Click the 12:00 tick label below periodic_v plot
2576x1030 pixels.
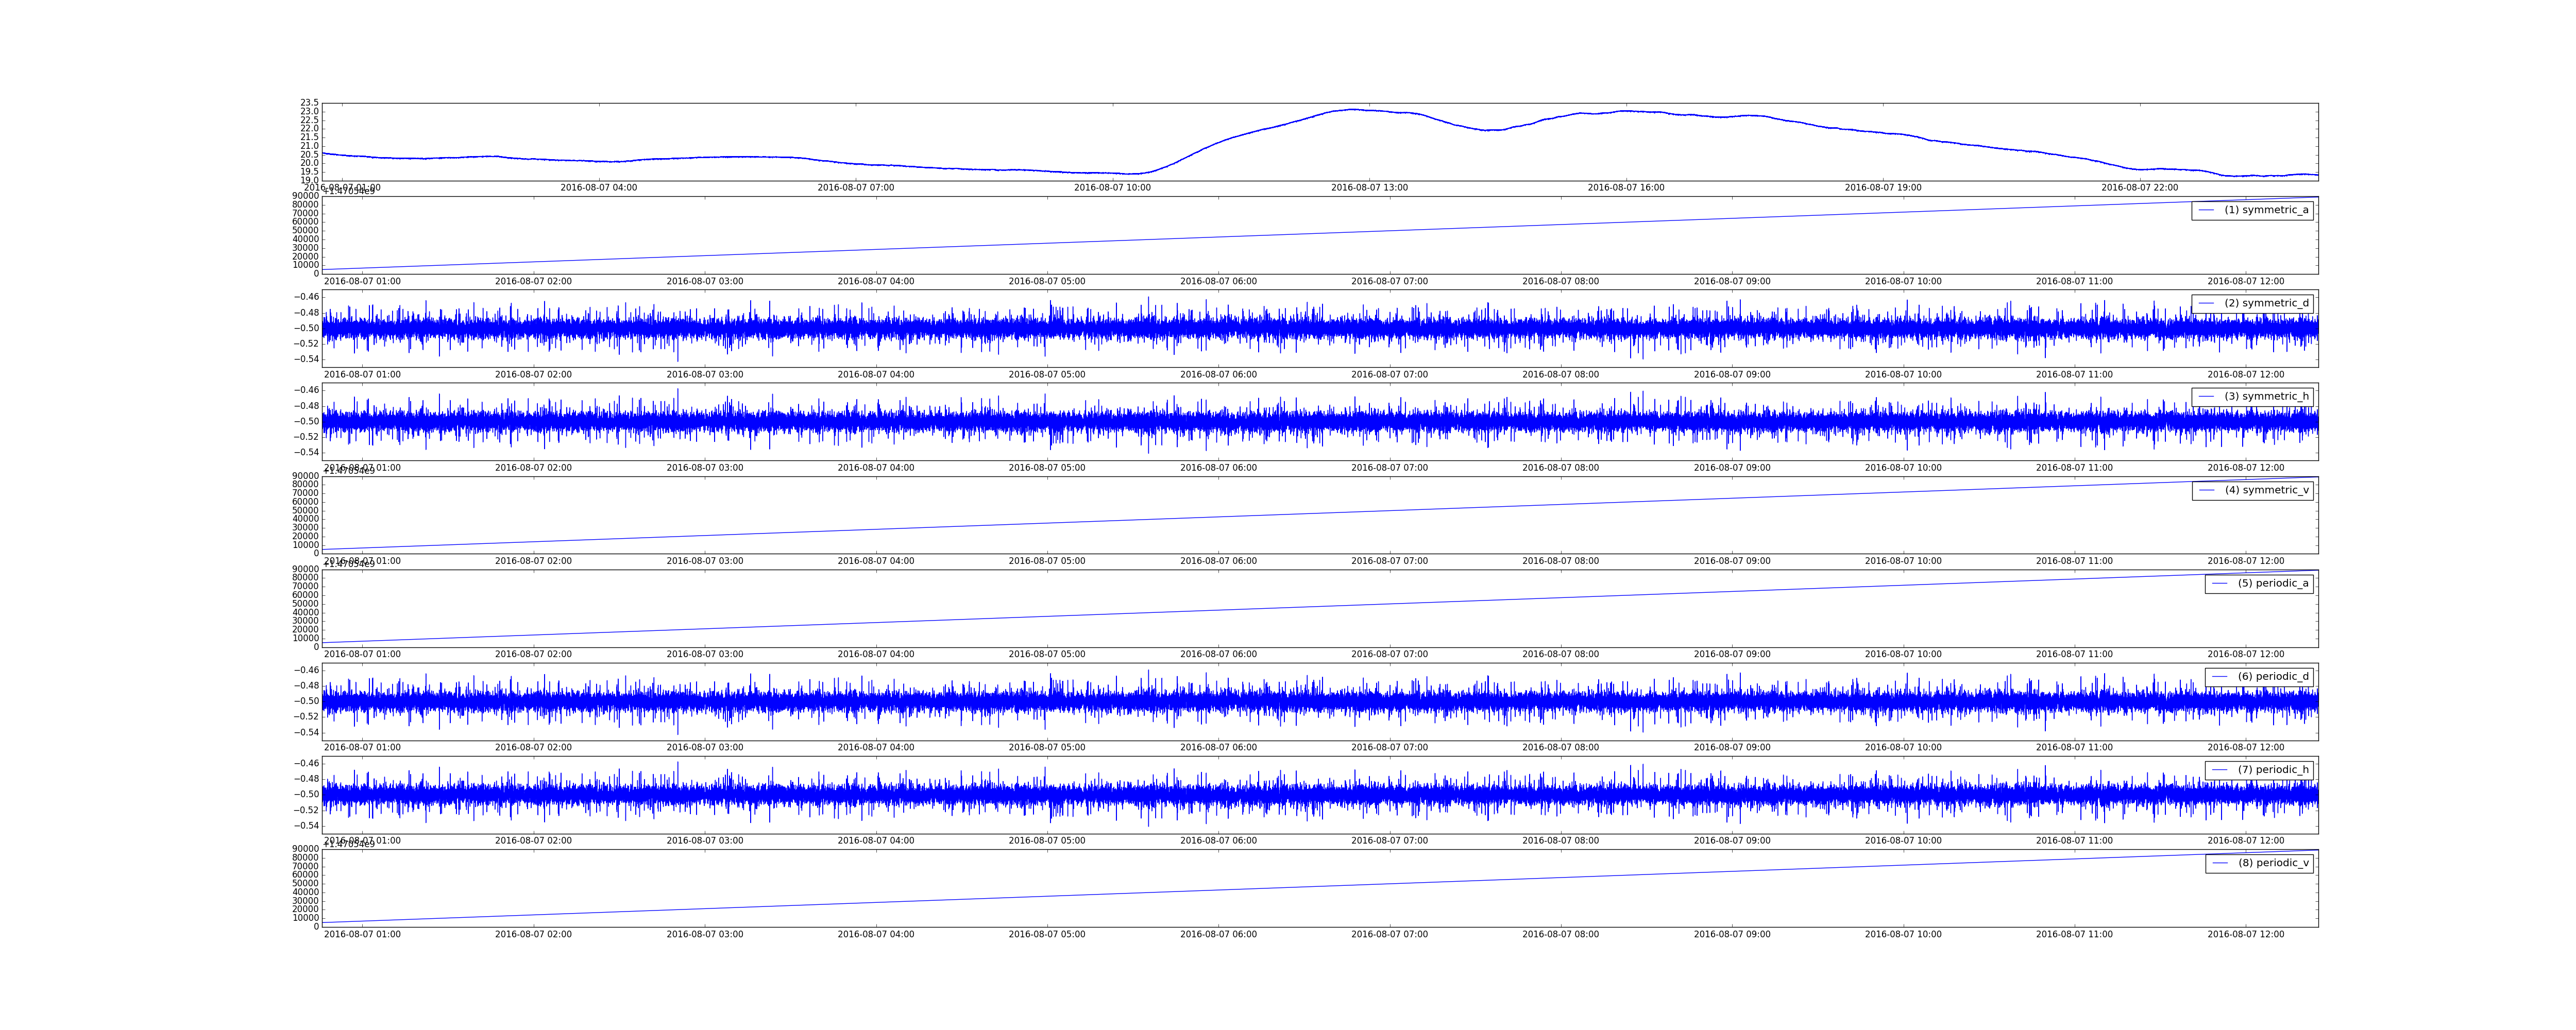pyautogui.click(x=2246, y=934)
